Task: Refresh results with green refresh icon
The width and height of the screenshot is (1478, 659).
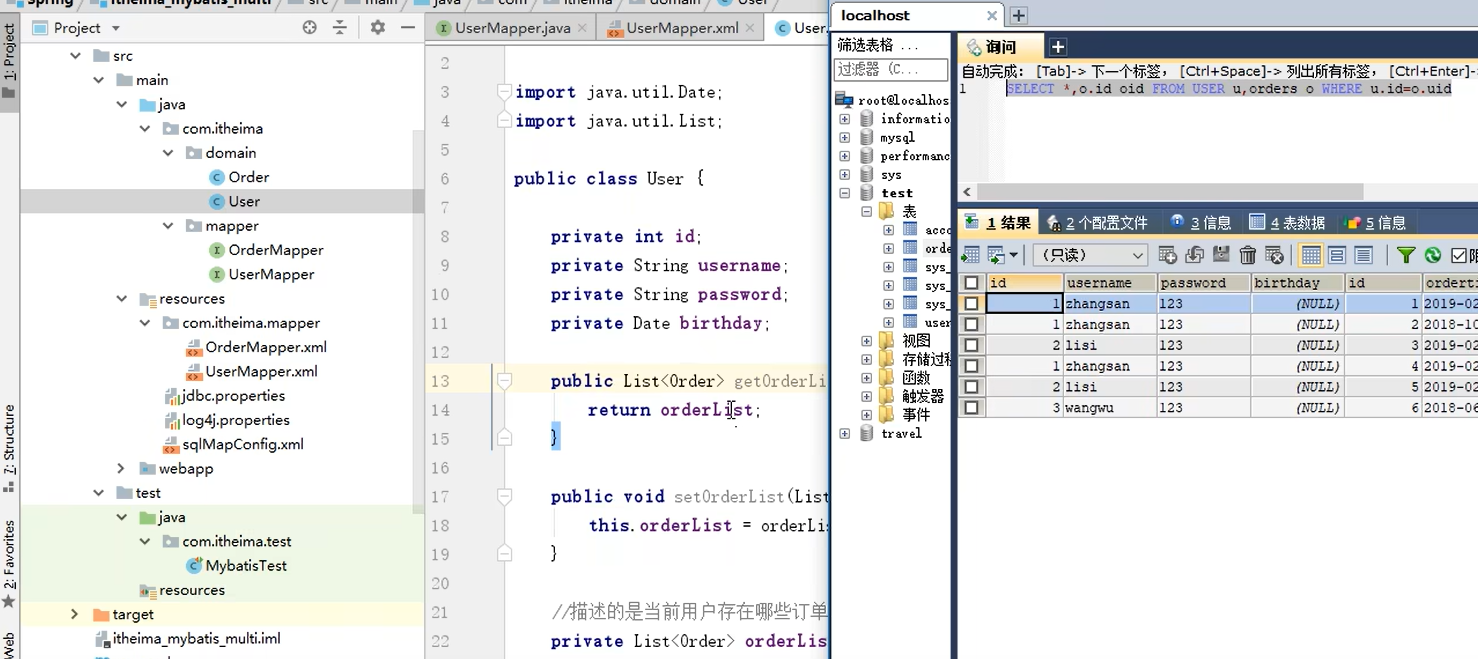Action: coord(1432,255)
